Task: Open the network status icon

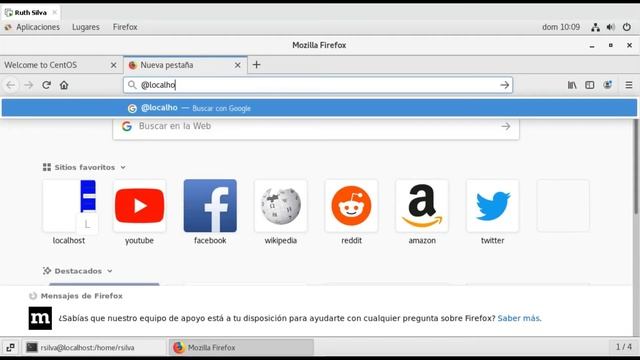Action: [596, 27]
